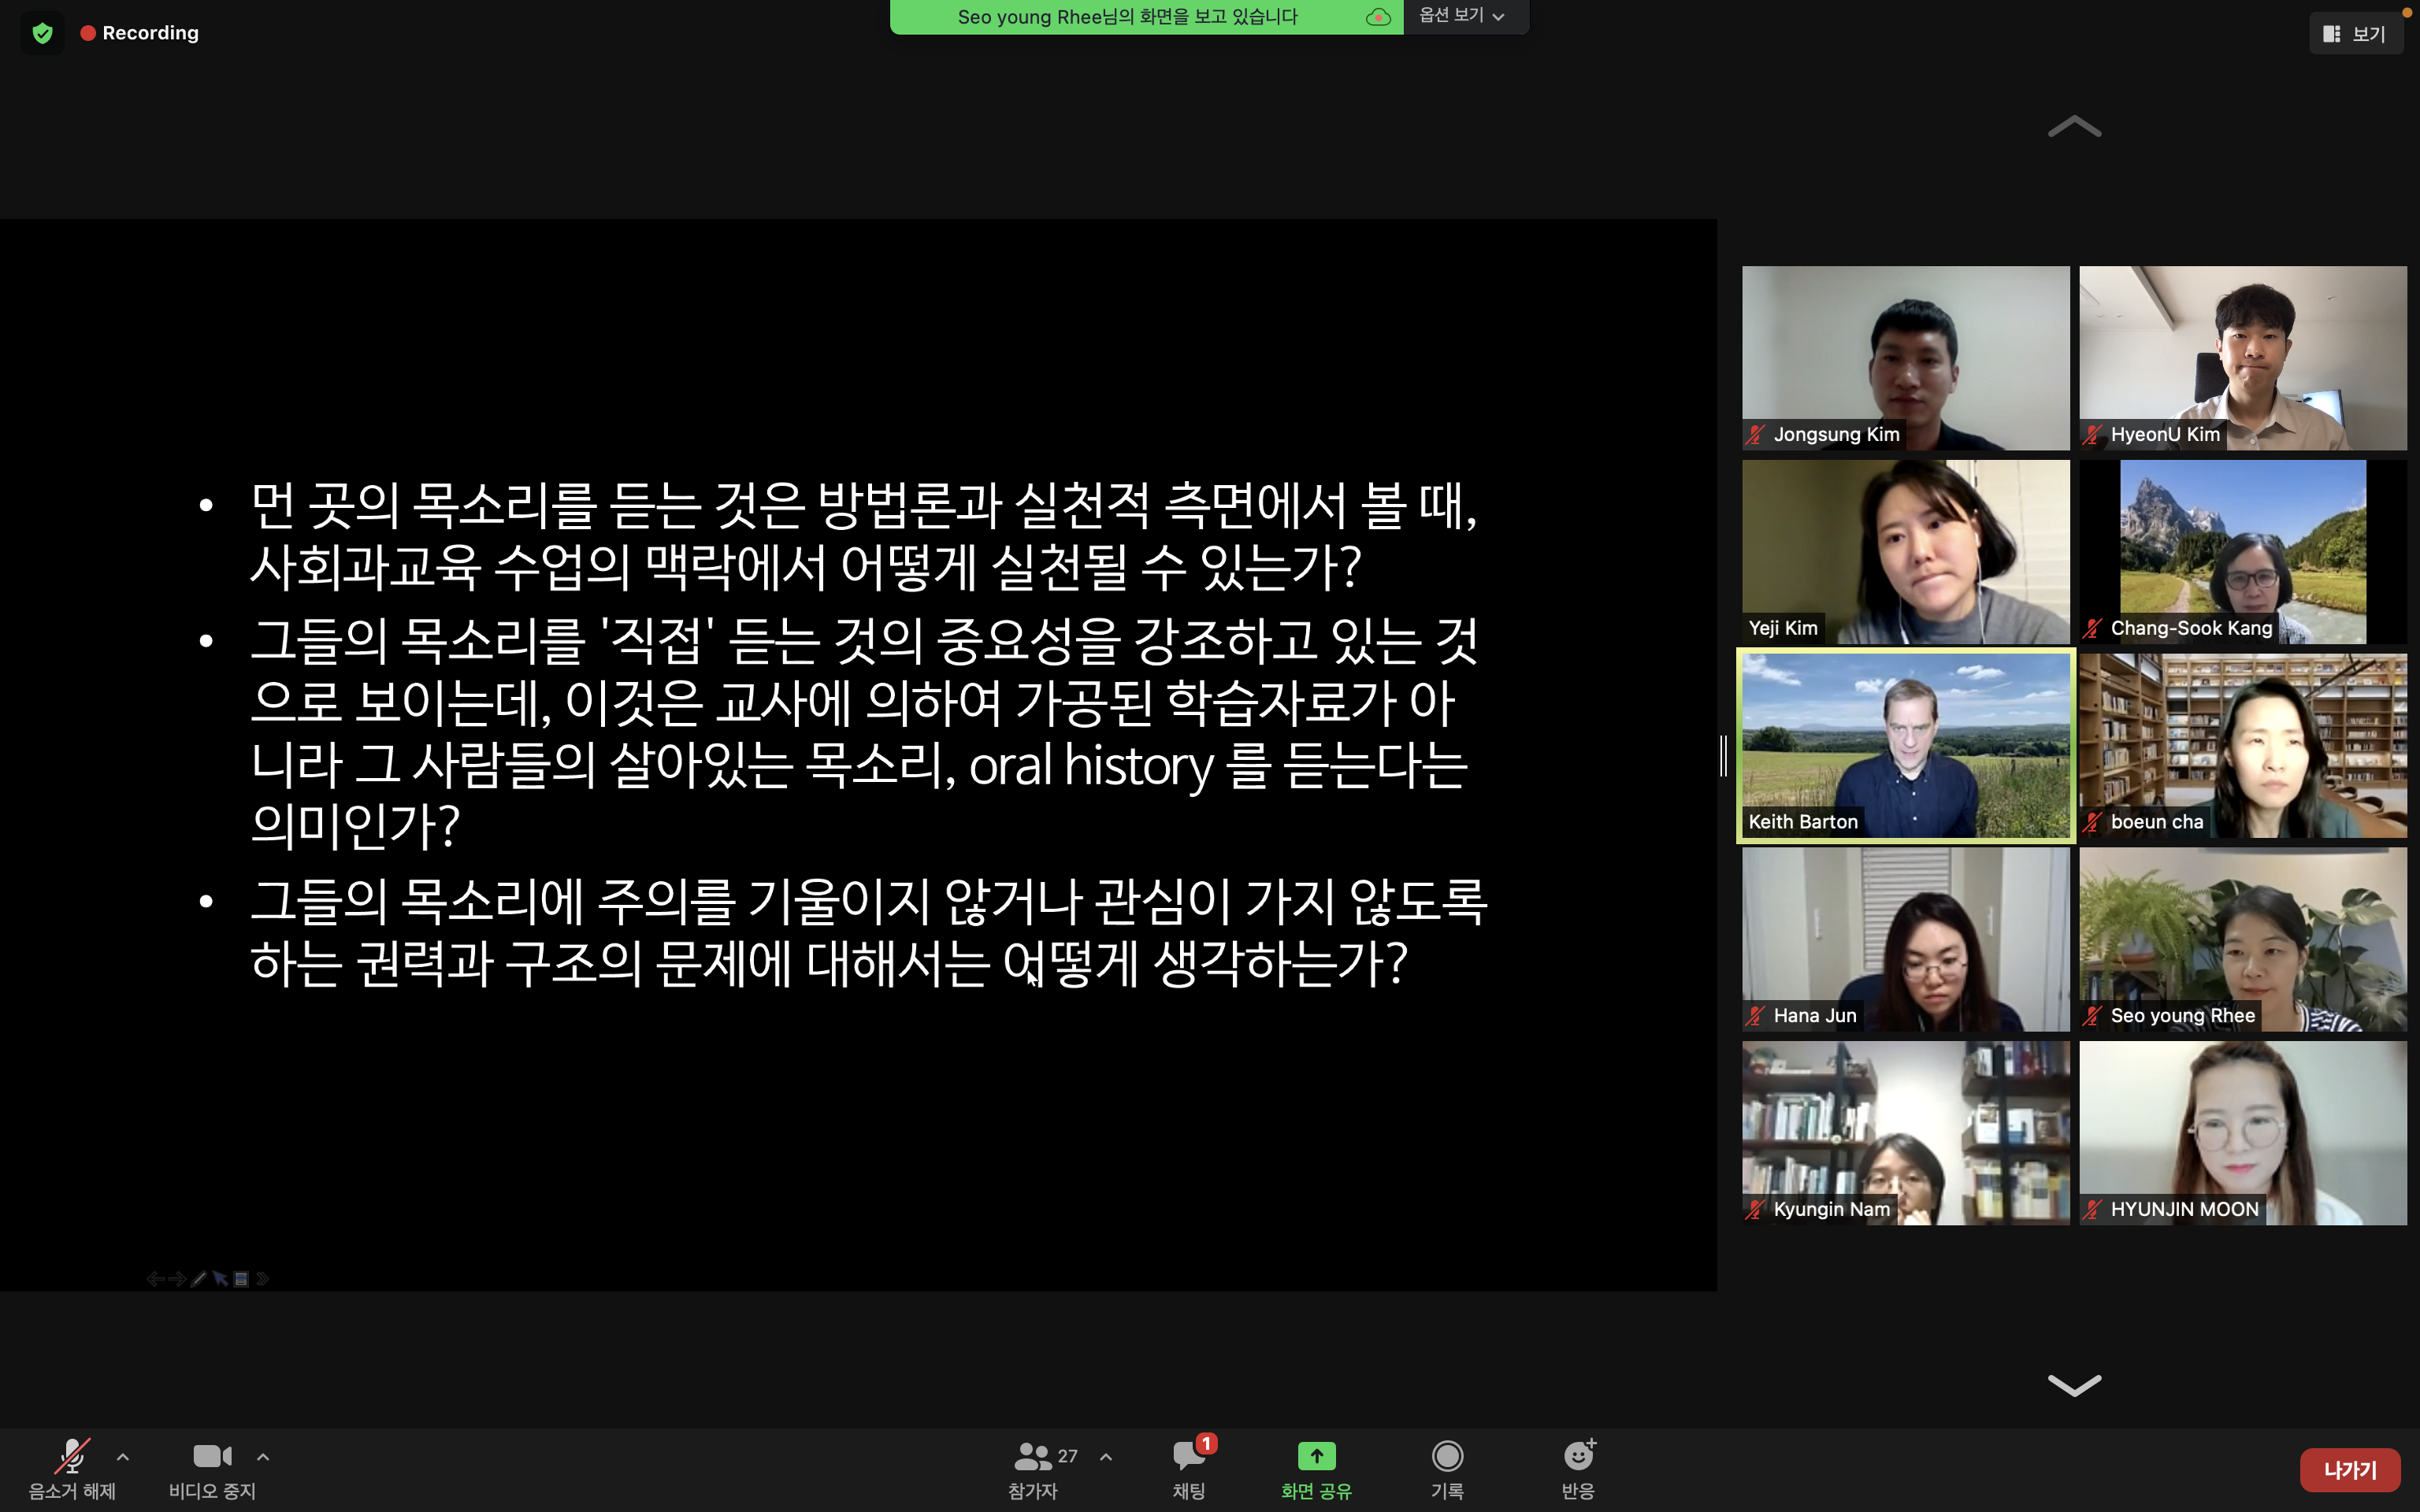
Task: Click the muted mic icon beside boeun cha
Action: (2093, 822)
